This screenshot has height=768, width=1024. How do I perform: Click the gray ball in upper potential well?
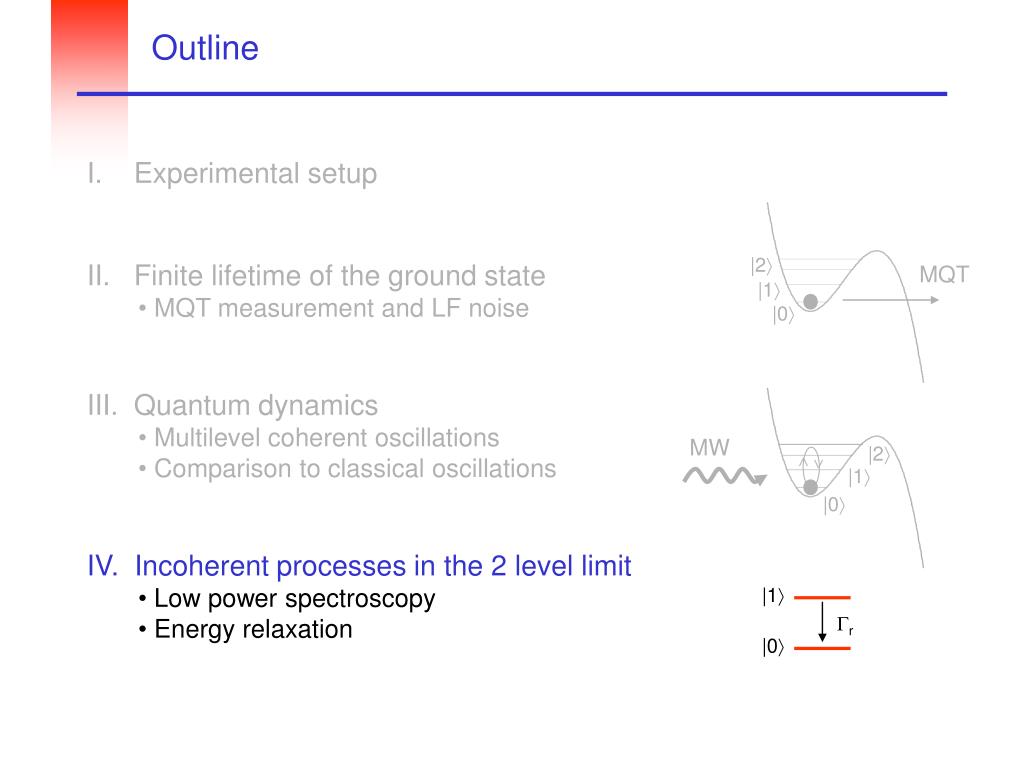[x=810, y=301]
